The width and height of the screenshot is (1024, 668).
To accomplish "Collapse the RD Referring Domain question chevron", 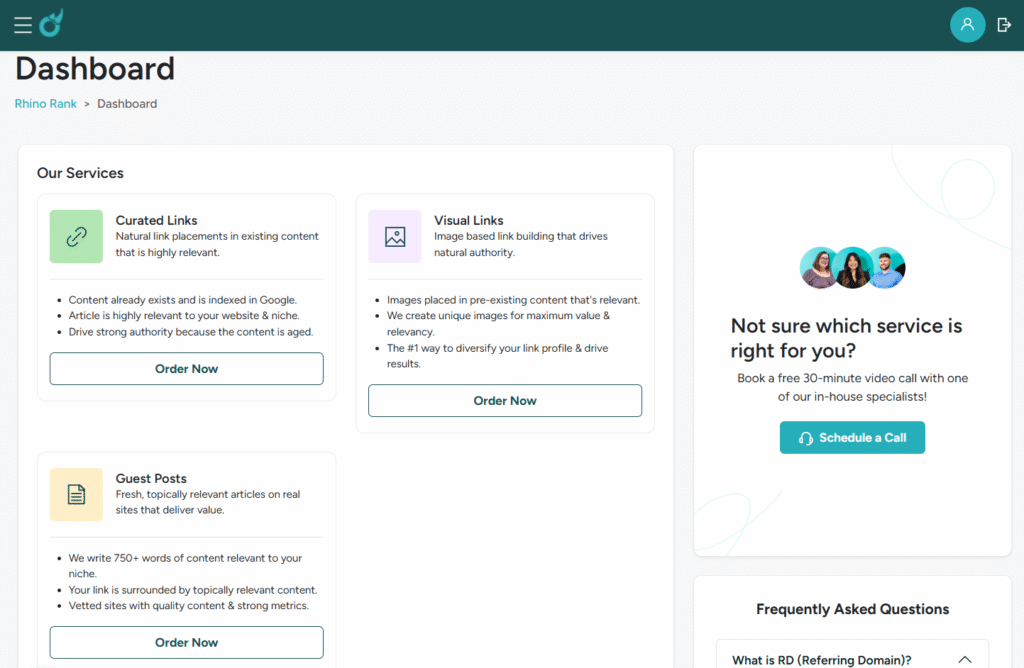I will point(965,660).
